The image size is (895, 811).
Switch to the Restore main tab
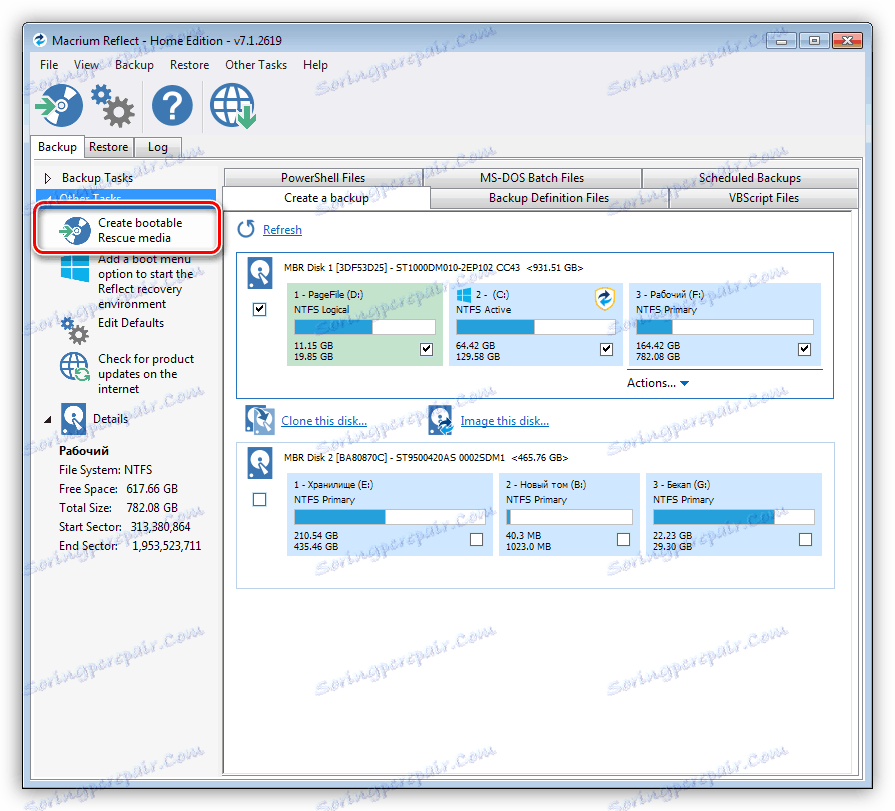108,147
